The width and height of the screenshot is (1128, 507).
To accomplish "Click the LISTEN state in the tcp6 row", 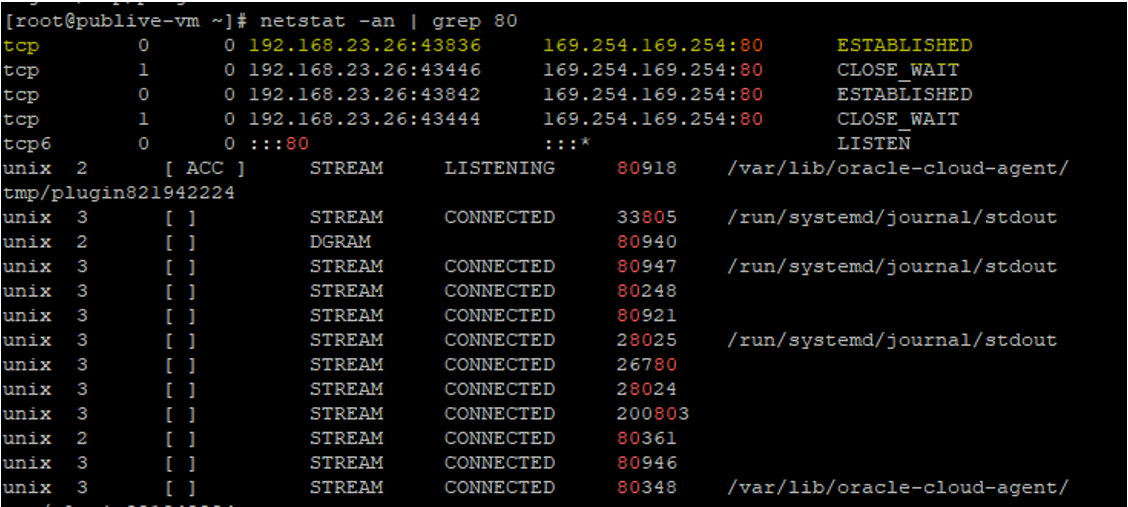I will [x=873, y=144].
